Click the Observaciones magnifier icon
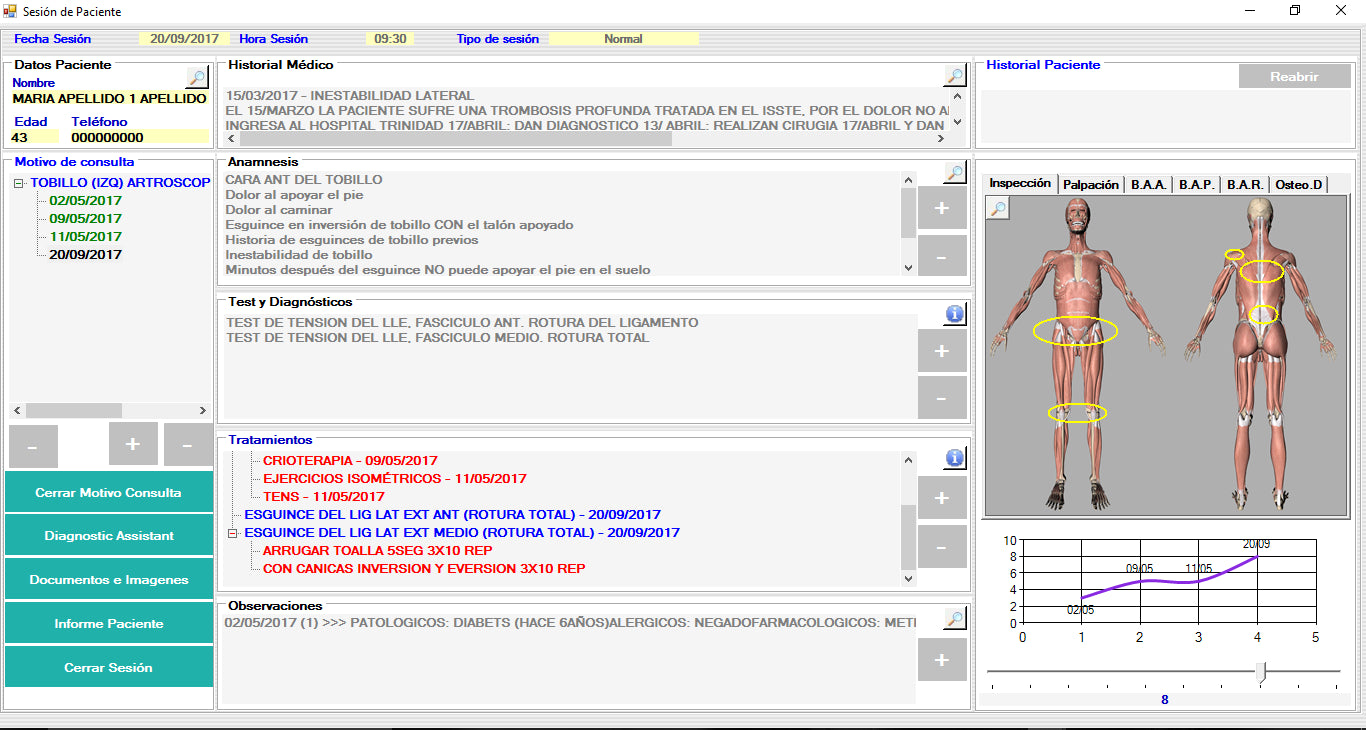 coord(955,620)
